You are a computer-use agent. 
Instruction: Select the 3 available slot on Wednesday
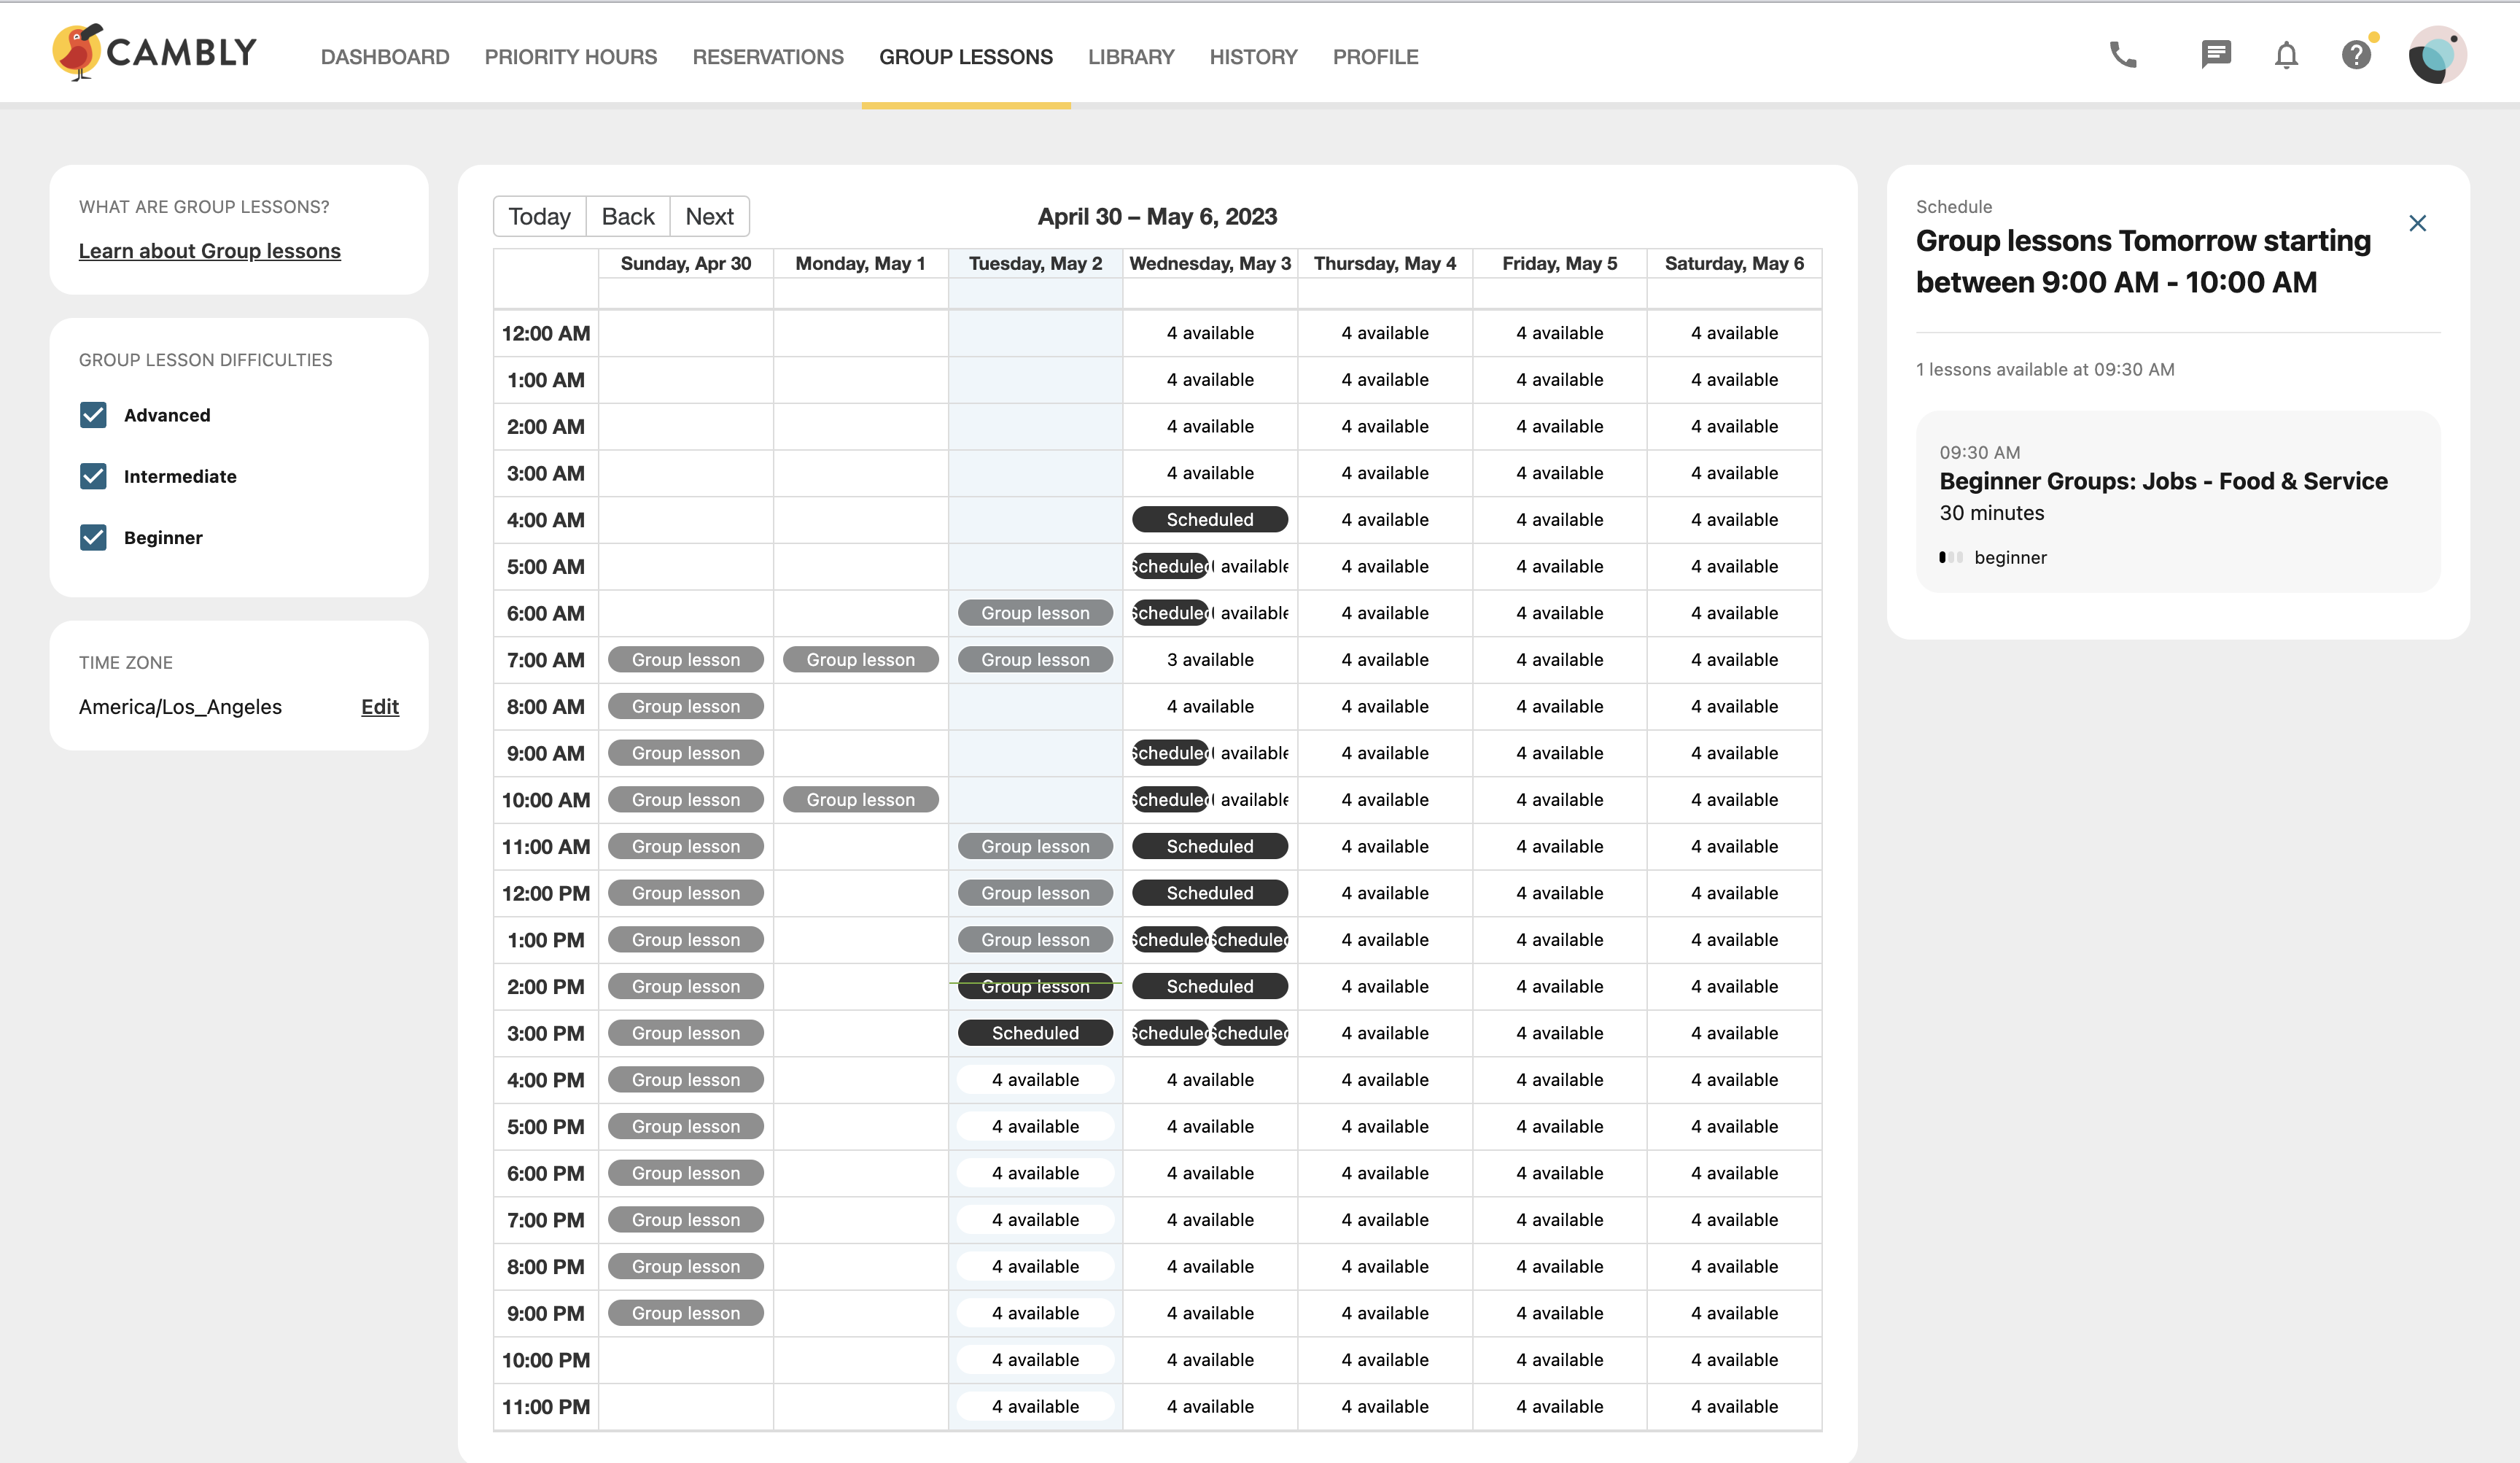click(x=1210, y=659)
